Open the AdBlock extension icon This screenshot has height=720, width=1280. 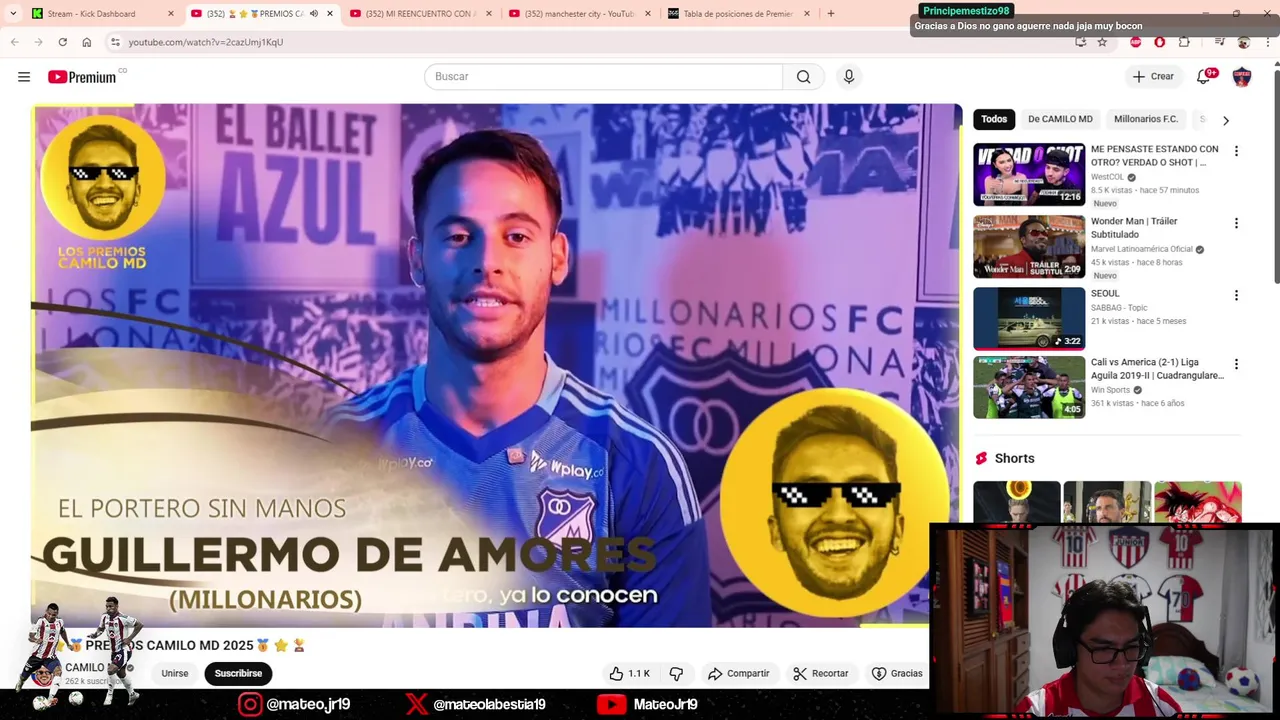(x=1135, y=42)
